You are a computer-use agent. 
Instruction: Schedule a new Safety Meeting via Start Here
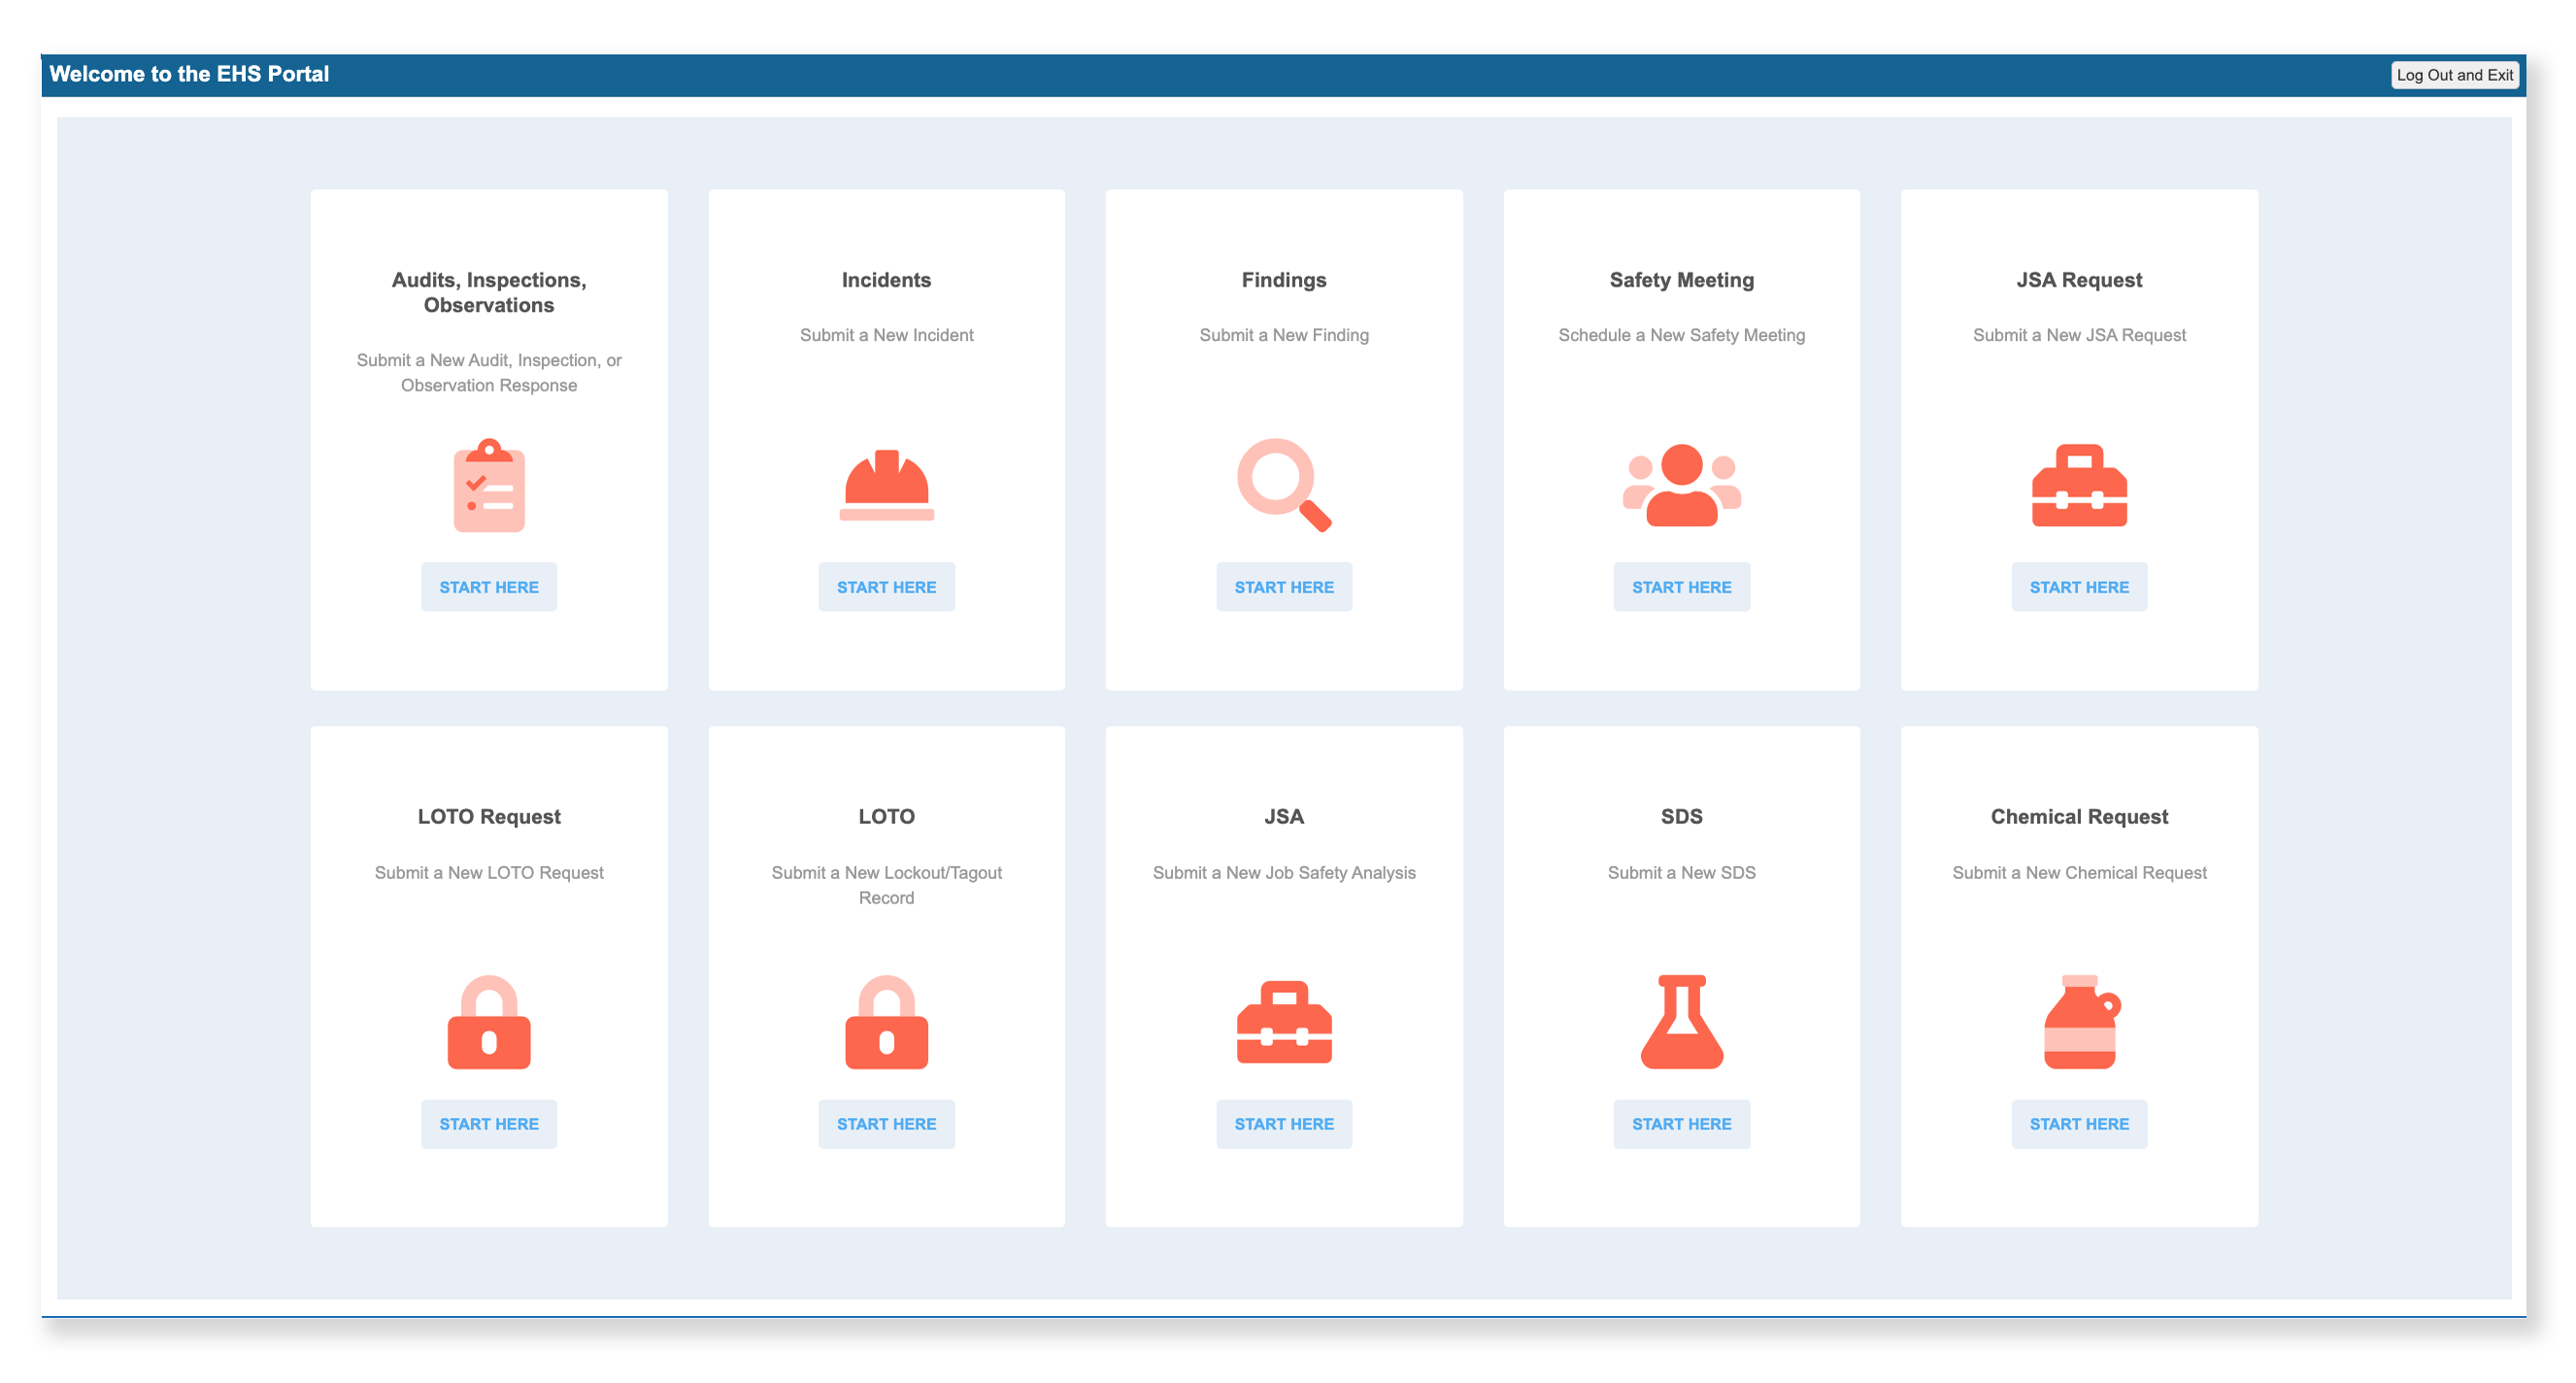(x=1681, y=586)
